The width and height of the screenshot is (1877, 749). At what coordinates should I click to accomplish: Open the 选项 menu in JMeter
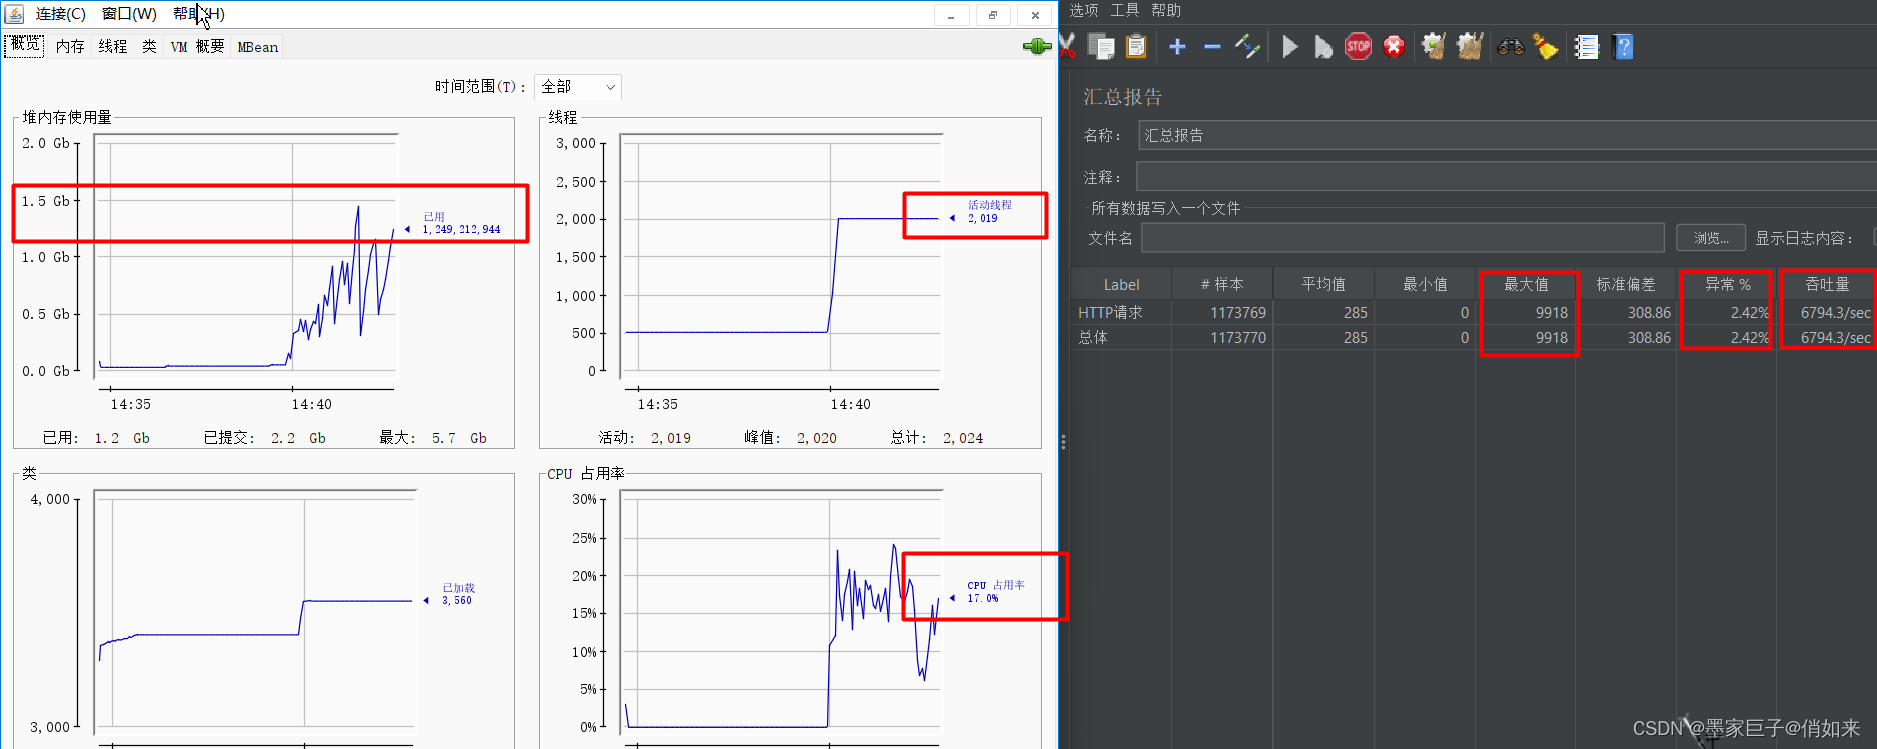pos(1084,10)
